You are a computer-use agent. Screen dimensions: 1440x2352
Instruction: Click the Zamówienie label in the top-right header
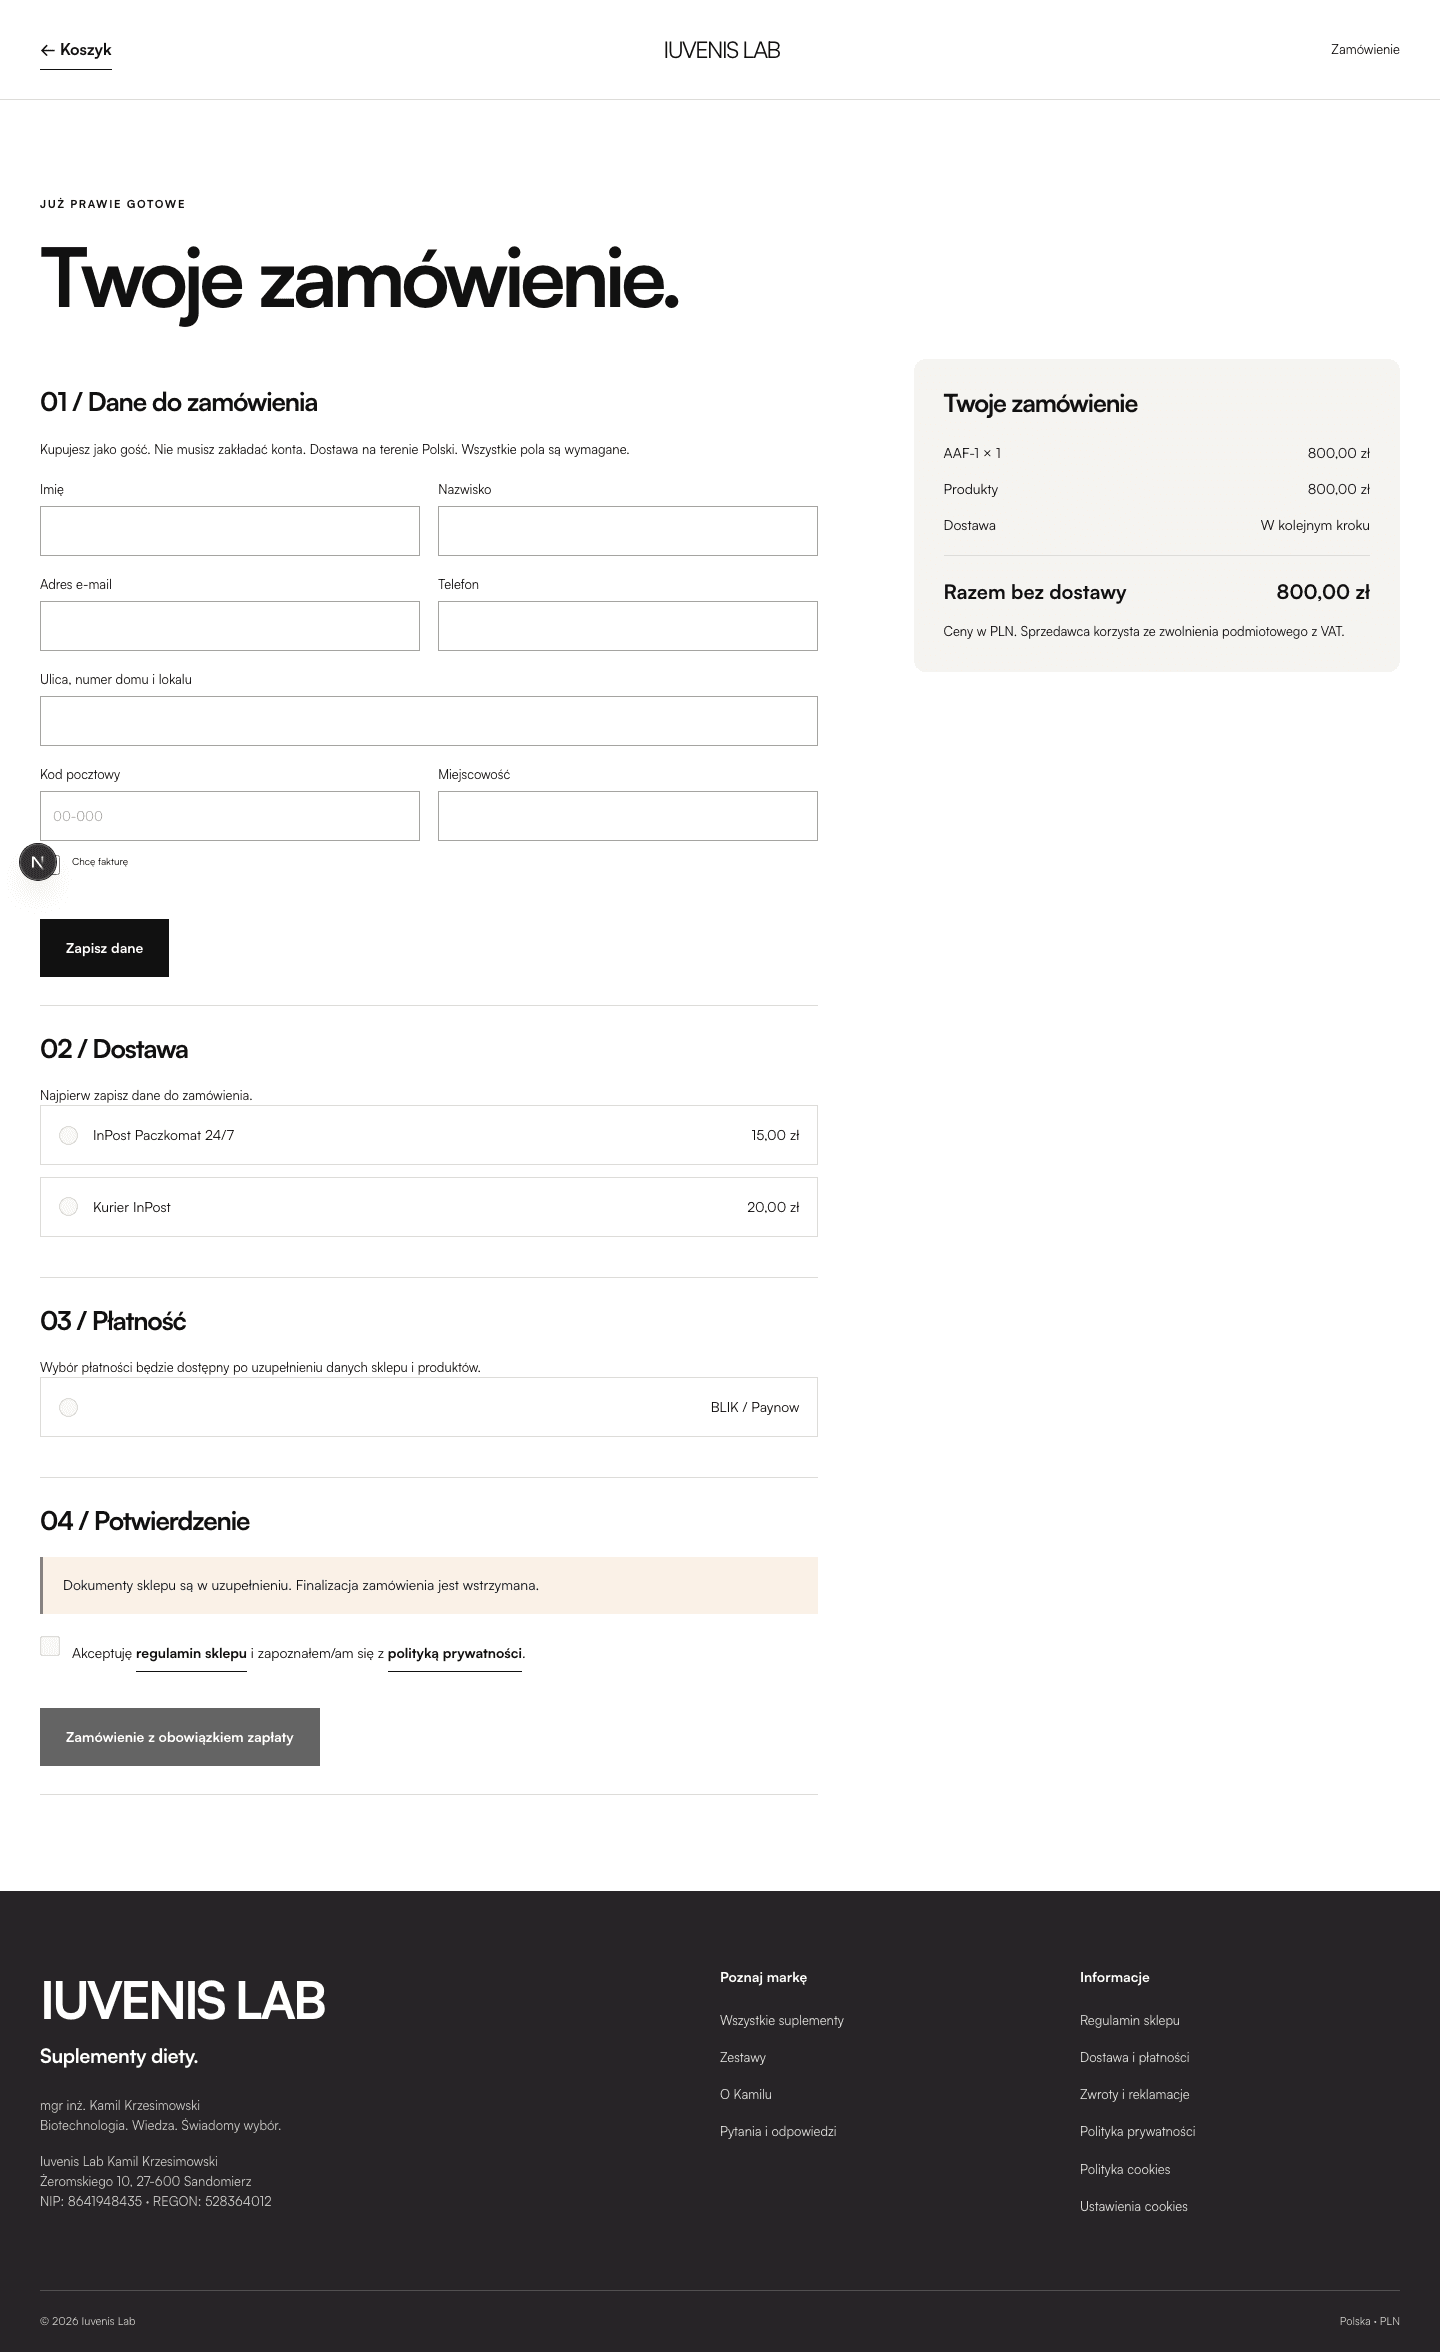coord(1365,50)
